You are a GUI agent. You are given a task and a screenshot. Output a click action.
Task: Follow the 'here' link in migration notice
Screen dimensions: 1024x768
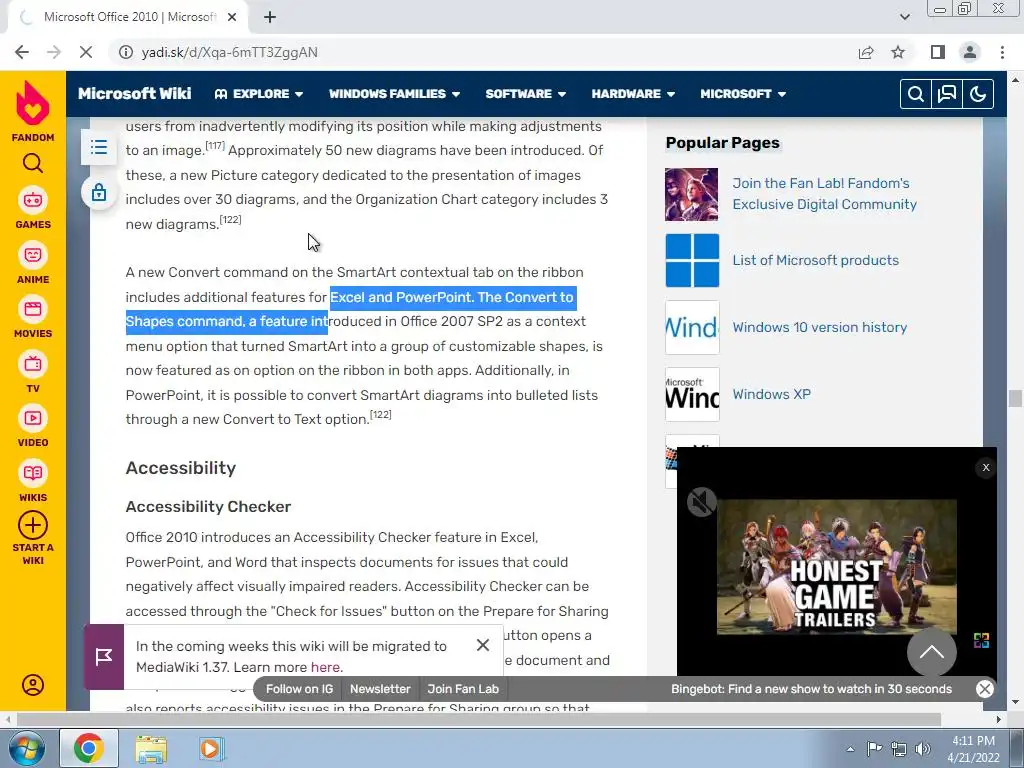[325, 667]
